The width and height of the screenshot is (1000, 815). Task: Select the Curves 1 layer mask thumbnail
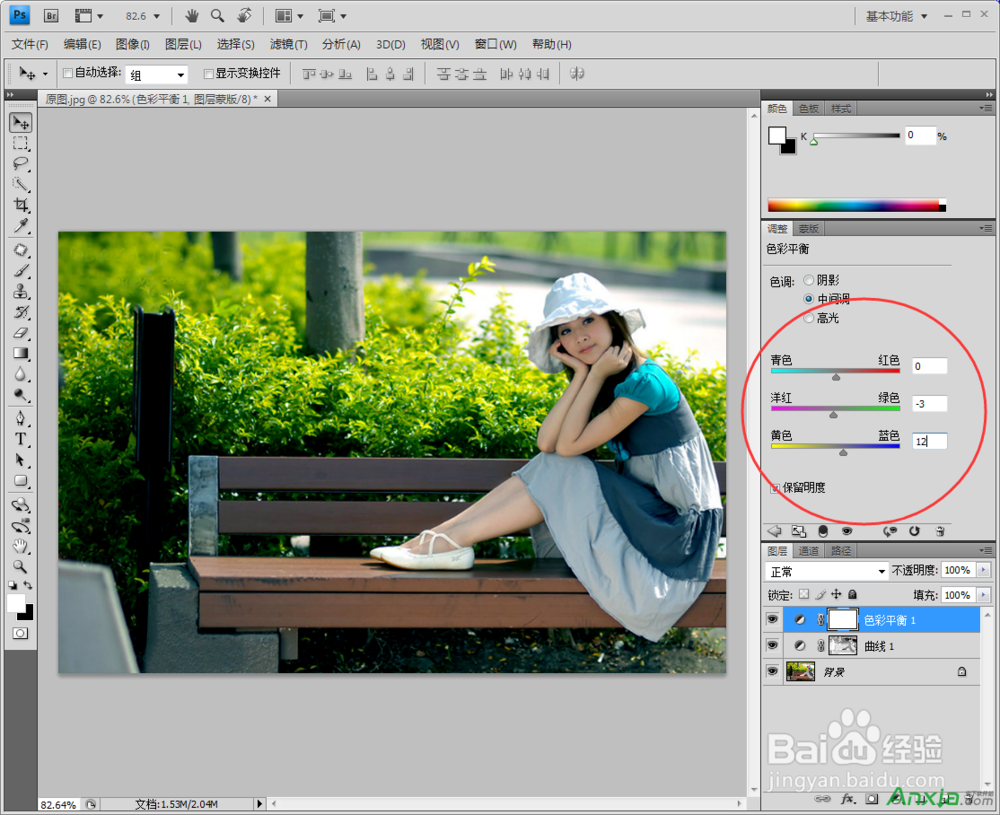tap(842, 645)
